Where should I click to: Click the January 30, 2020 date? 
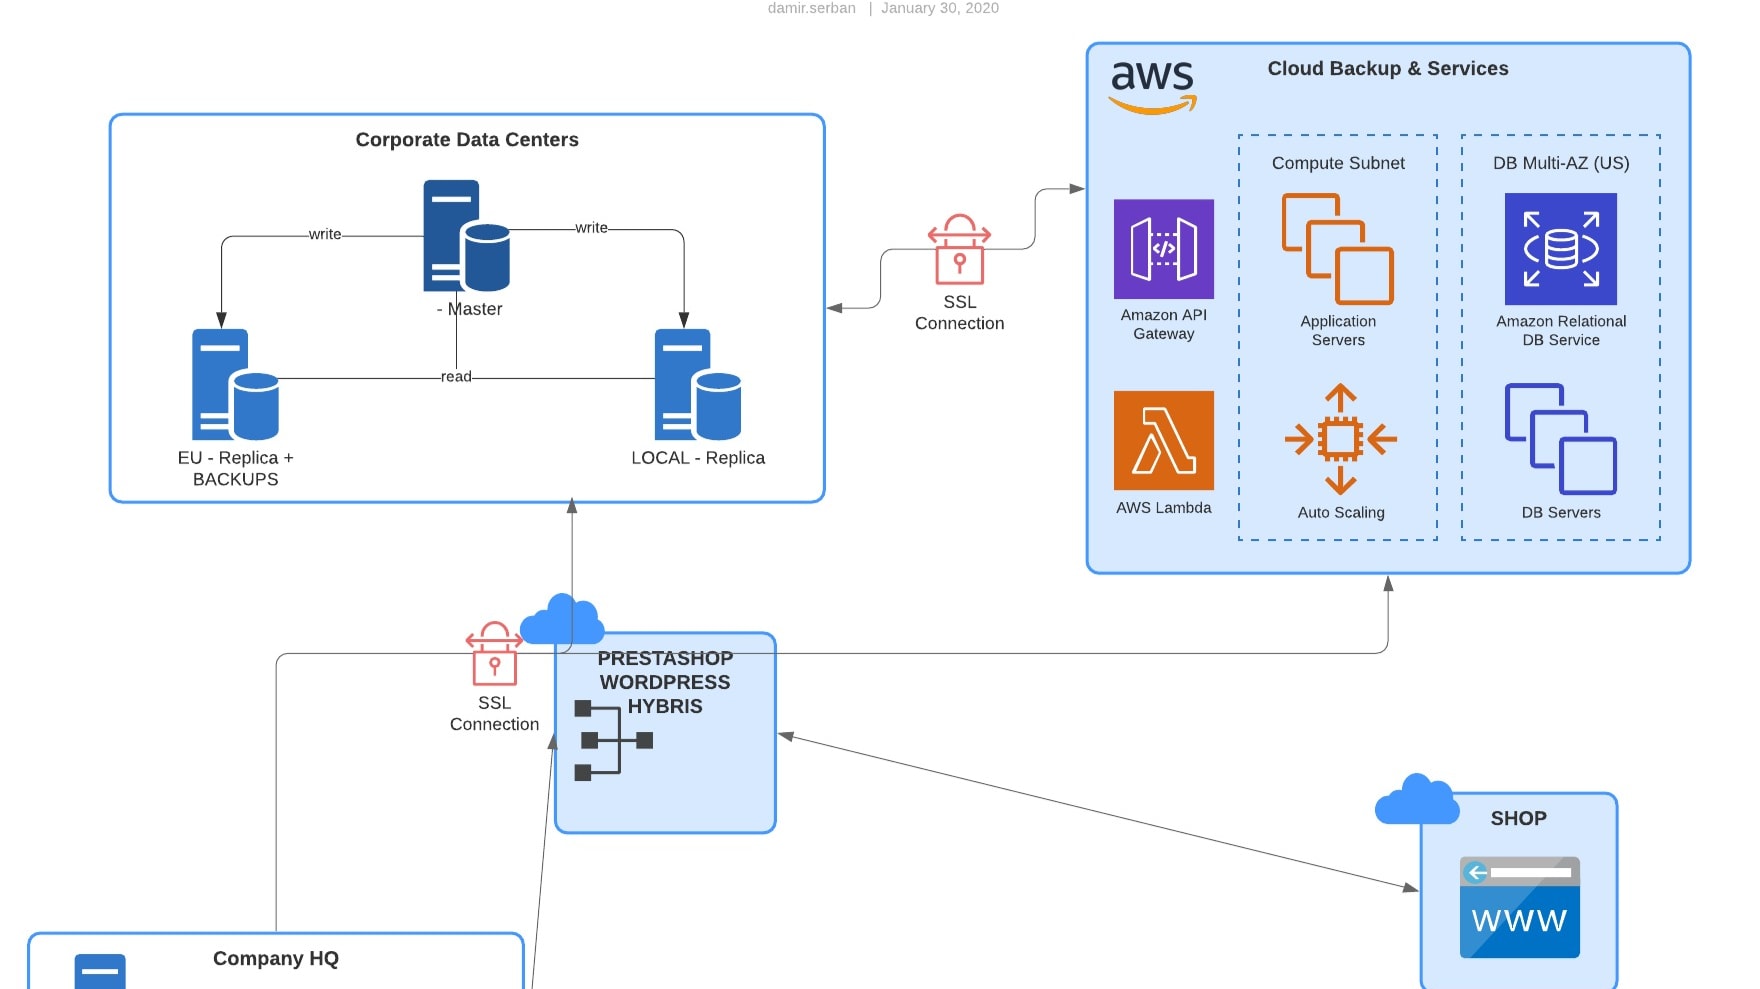(x=940, y=8)
